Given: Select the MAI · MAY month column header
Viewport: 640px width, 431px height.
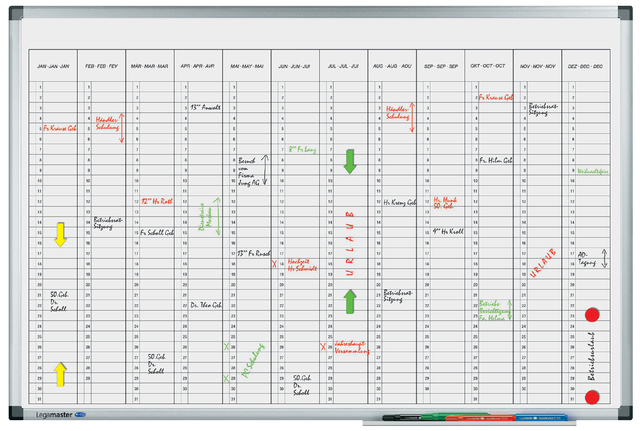Looking at the screenshot, I should pos(247,65).
